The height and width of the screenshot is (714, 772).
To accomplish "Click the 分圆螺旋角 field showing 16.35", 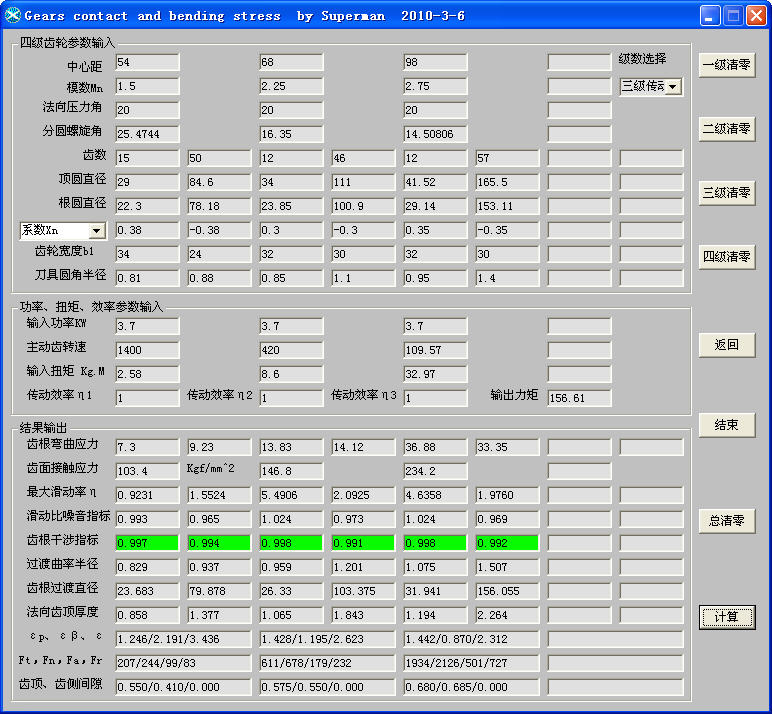I will (x=291, y=134).
